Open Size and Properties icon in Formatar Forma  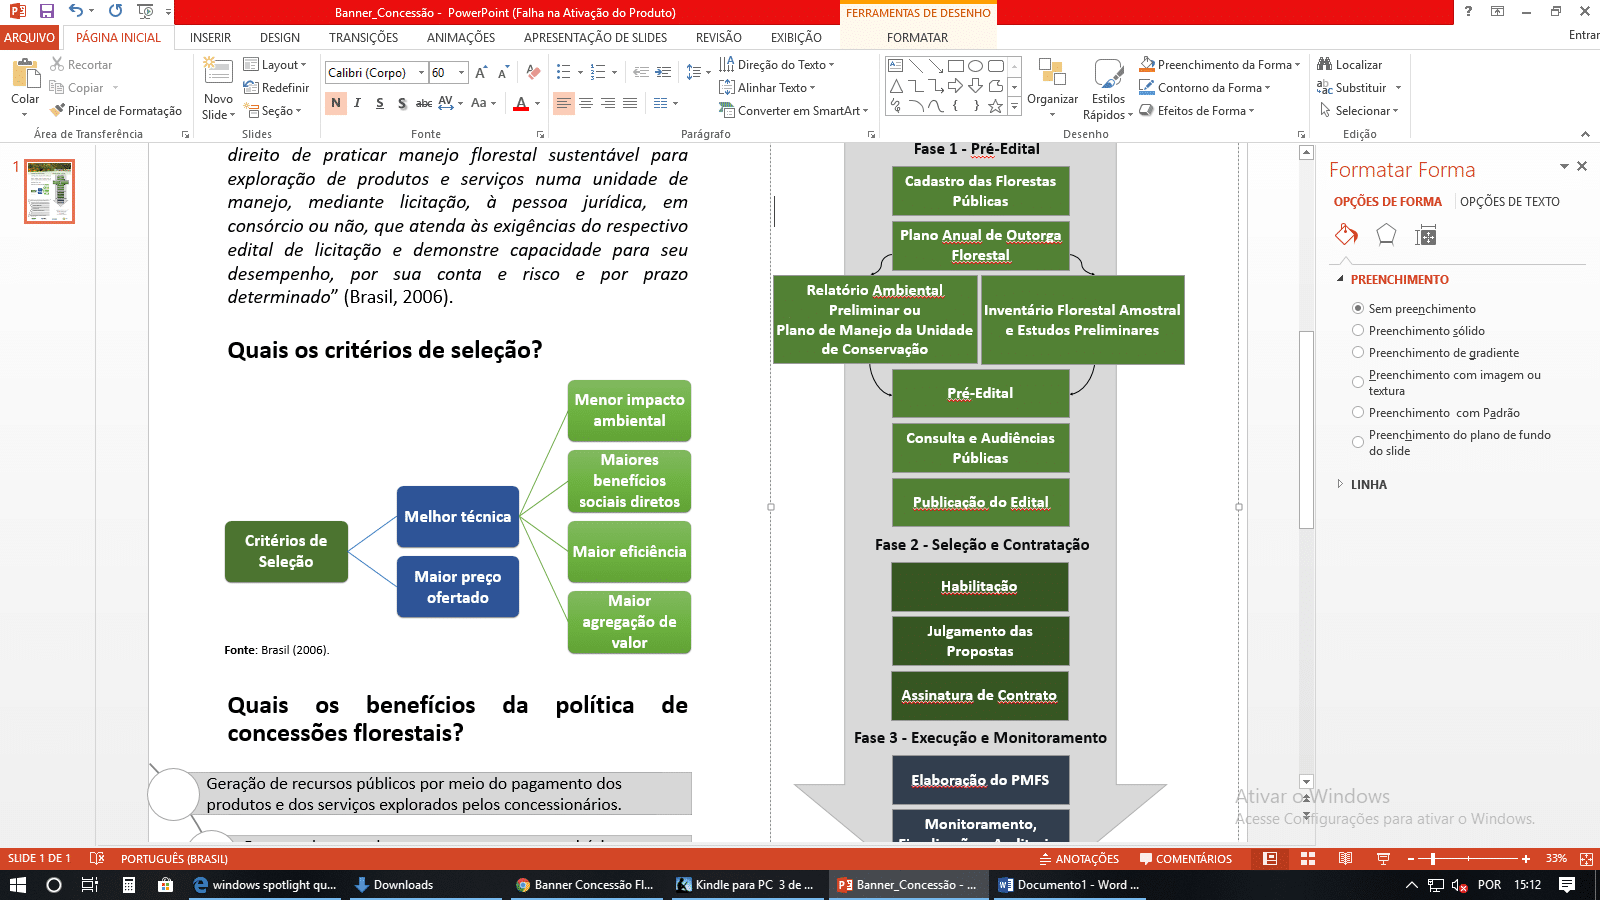pos(1425,235)
